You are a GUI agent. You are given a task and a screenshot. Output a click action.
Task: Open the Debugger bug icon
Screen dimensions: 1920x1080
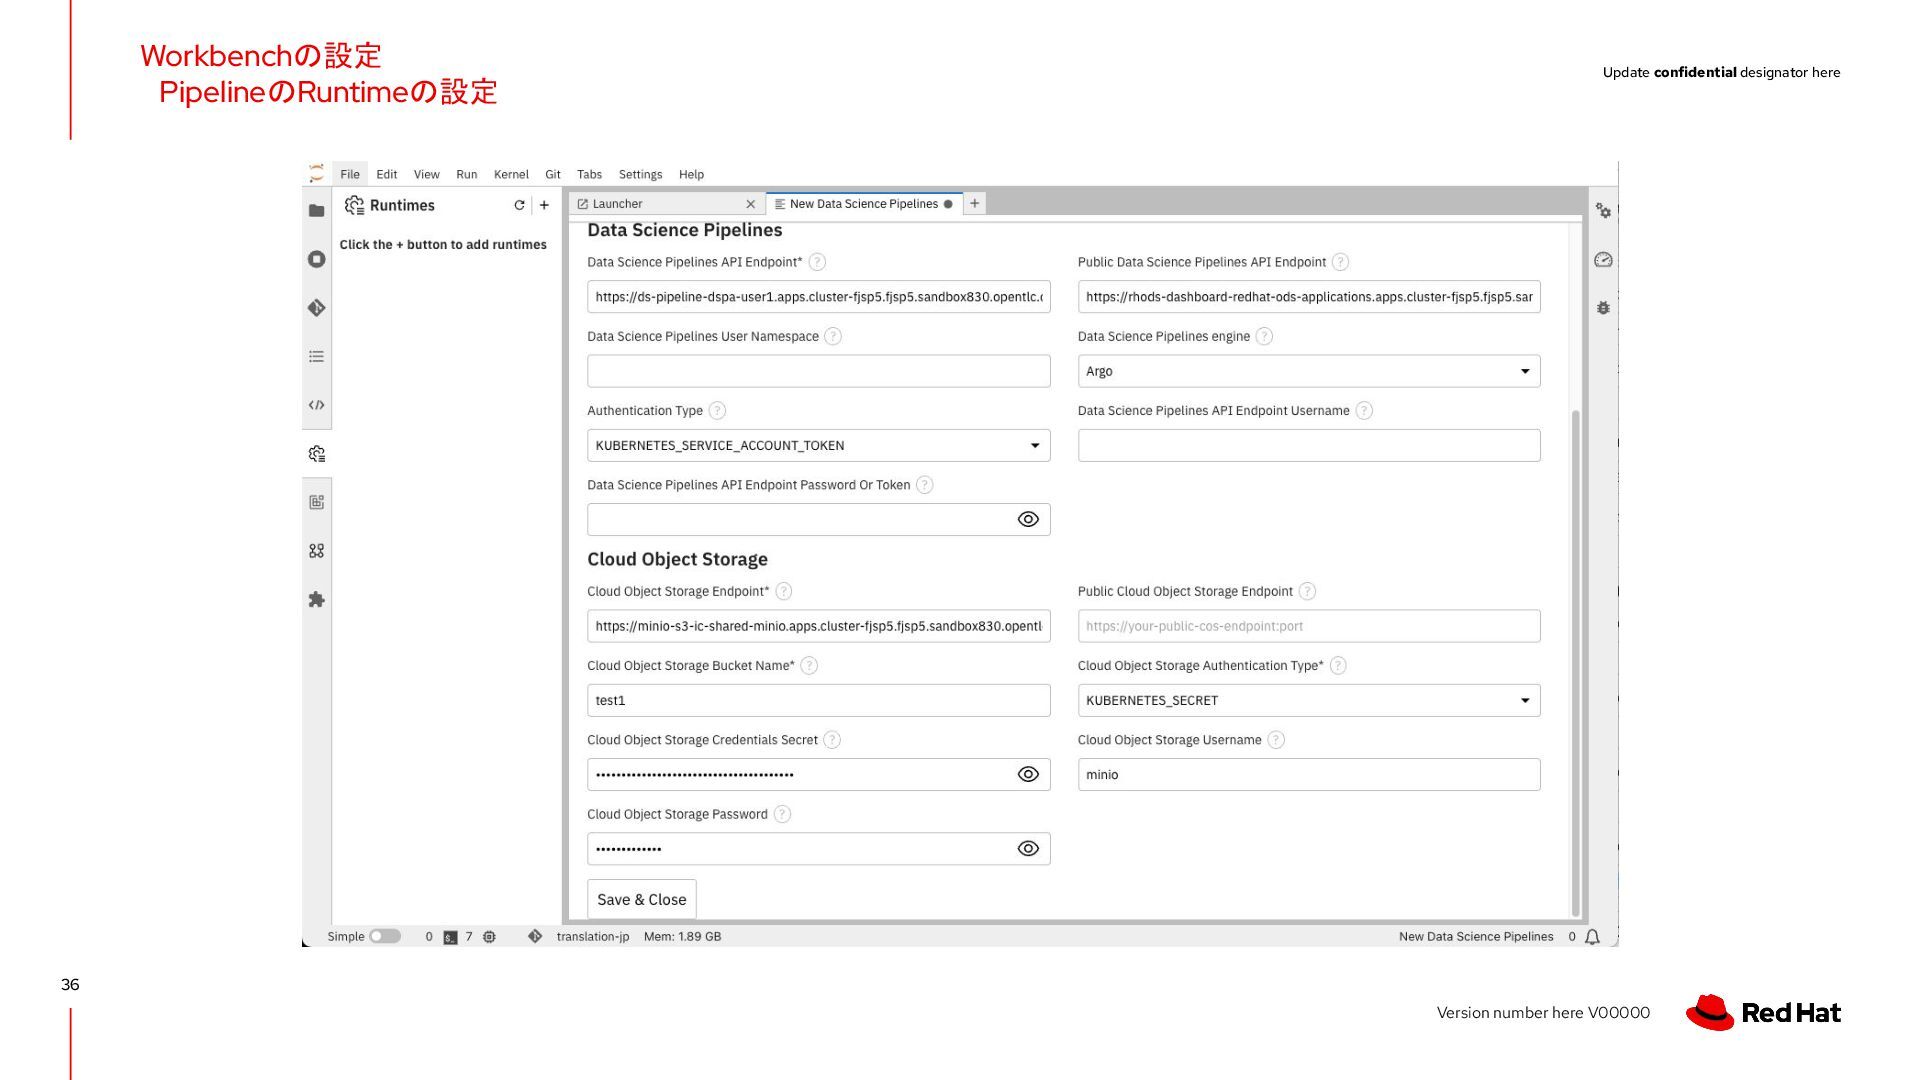(1603, 308)
